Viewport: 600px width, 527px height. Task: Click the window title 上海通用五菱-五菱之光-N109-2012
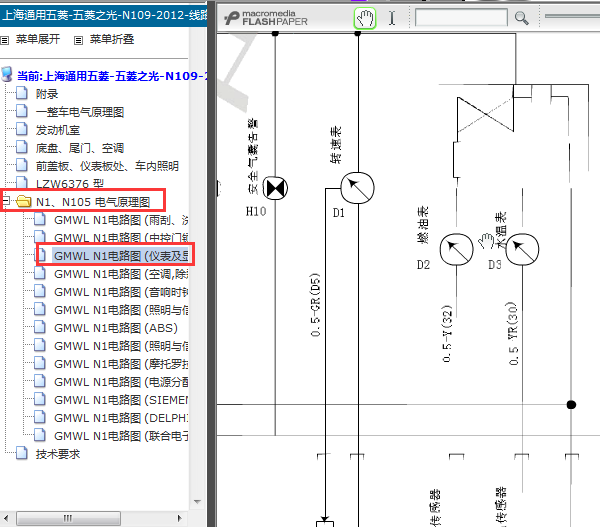(104, 15)
